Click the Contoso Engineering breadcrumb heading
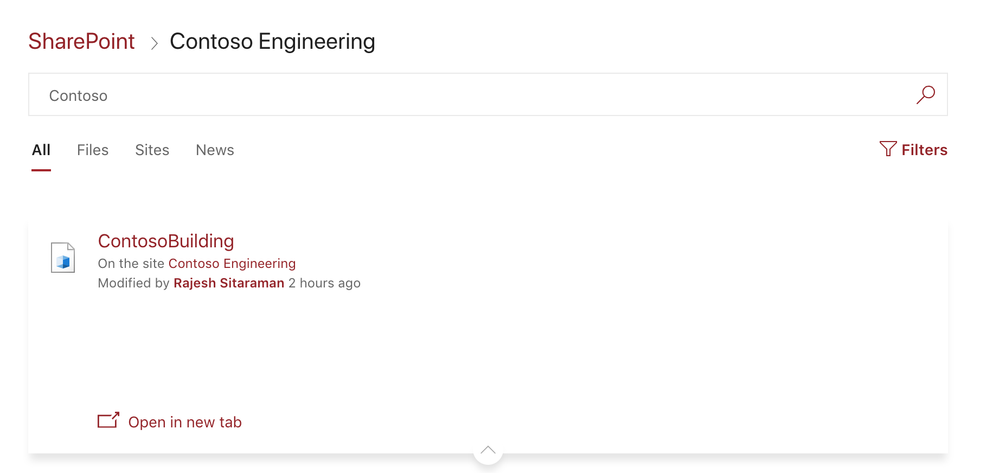This screenshot has width=999, height=474. pyautogui.click(x=273, y=42)
